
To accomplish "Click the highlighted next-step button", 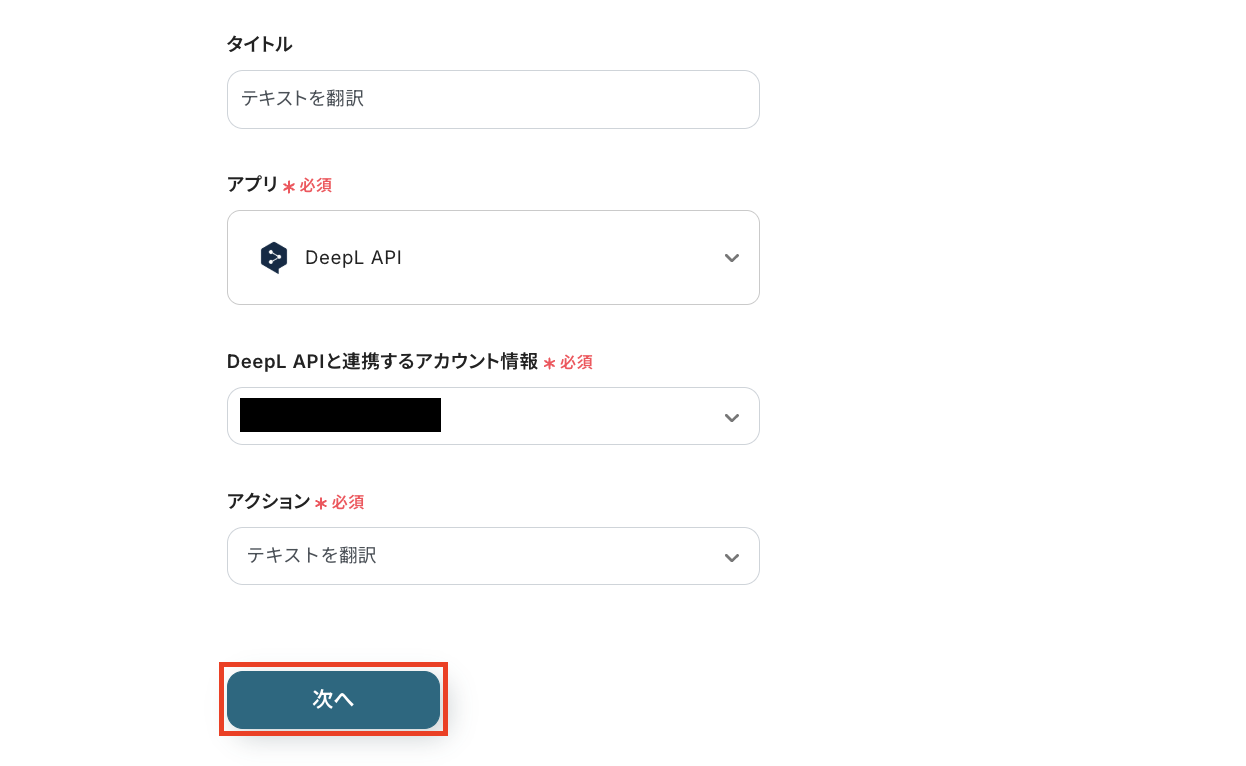I will 333,700.
